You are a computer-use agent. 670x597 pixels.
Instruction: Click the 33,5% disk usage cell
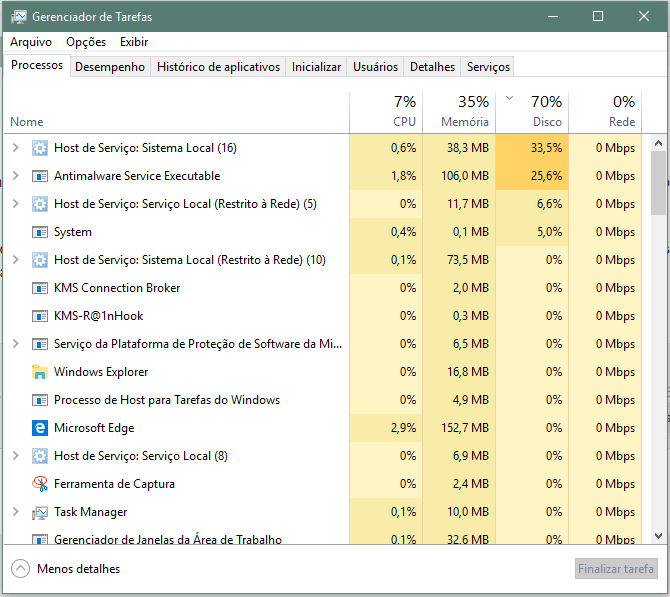tap(532, 148)
